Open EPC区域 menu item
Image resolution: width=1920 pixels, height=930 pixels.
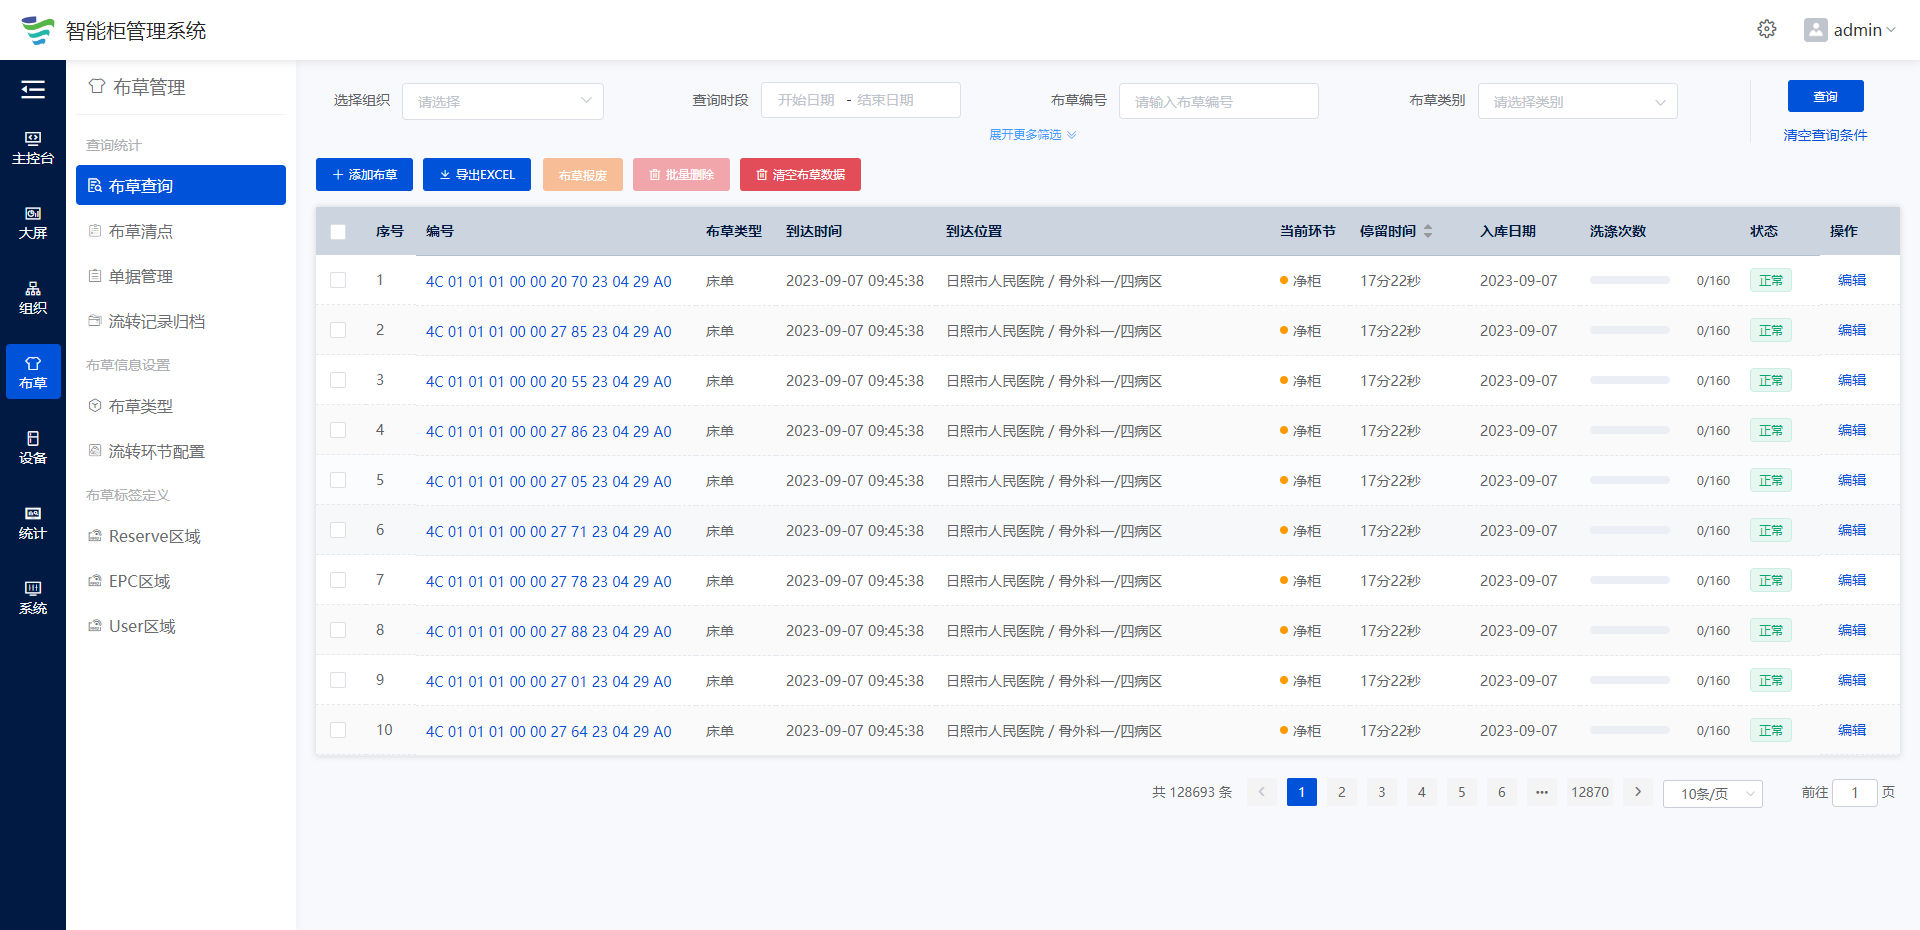[181, 581]
